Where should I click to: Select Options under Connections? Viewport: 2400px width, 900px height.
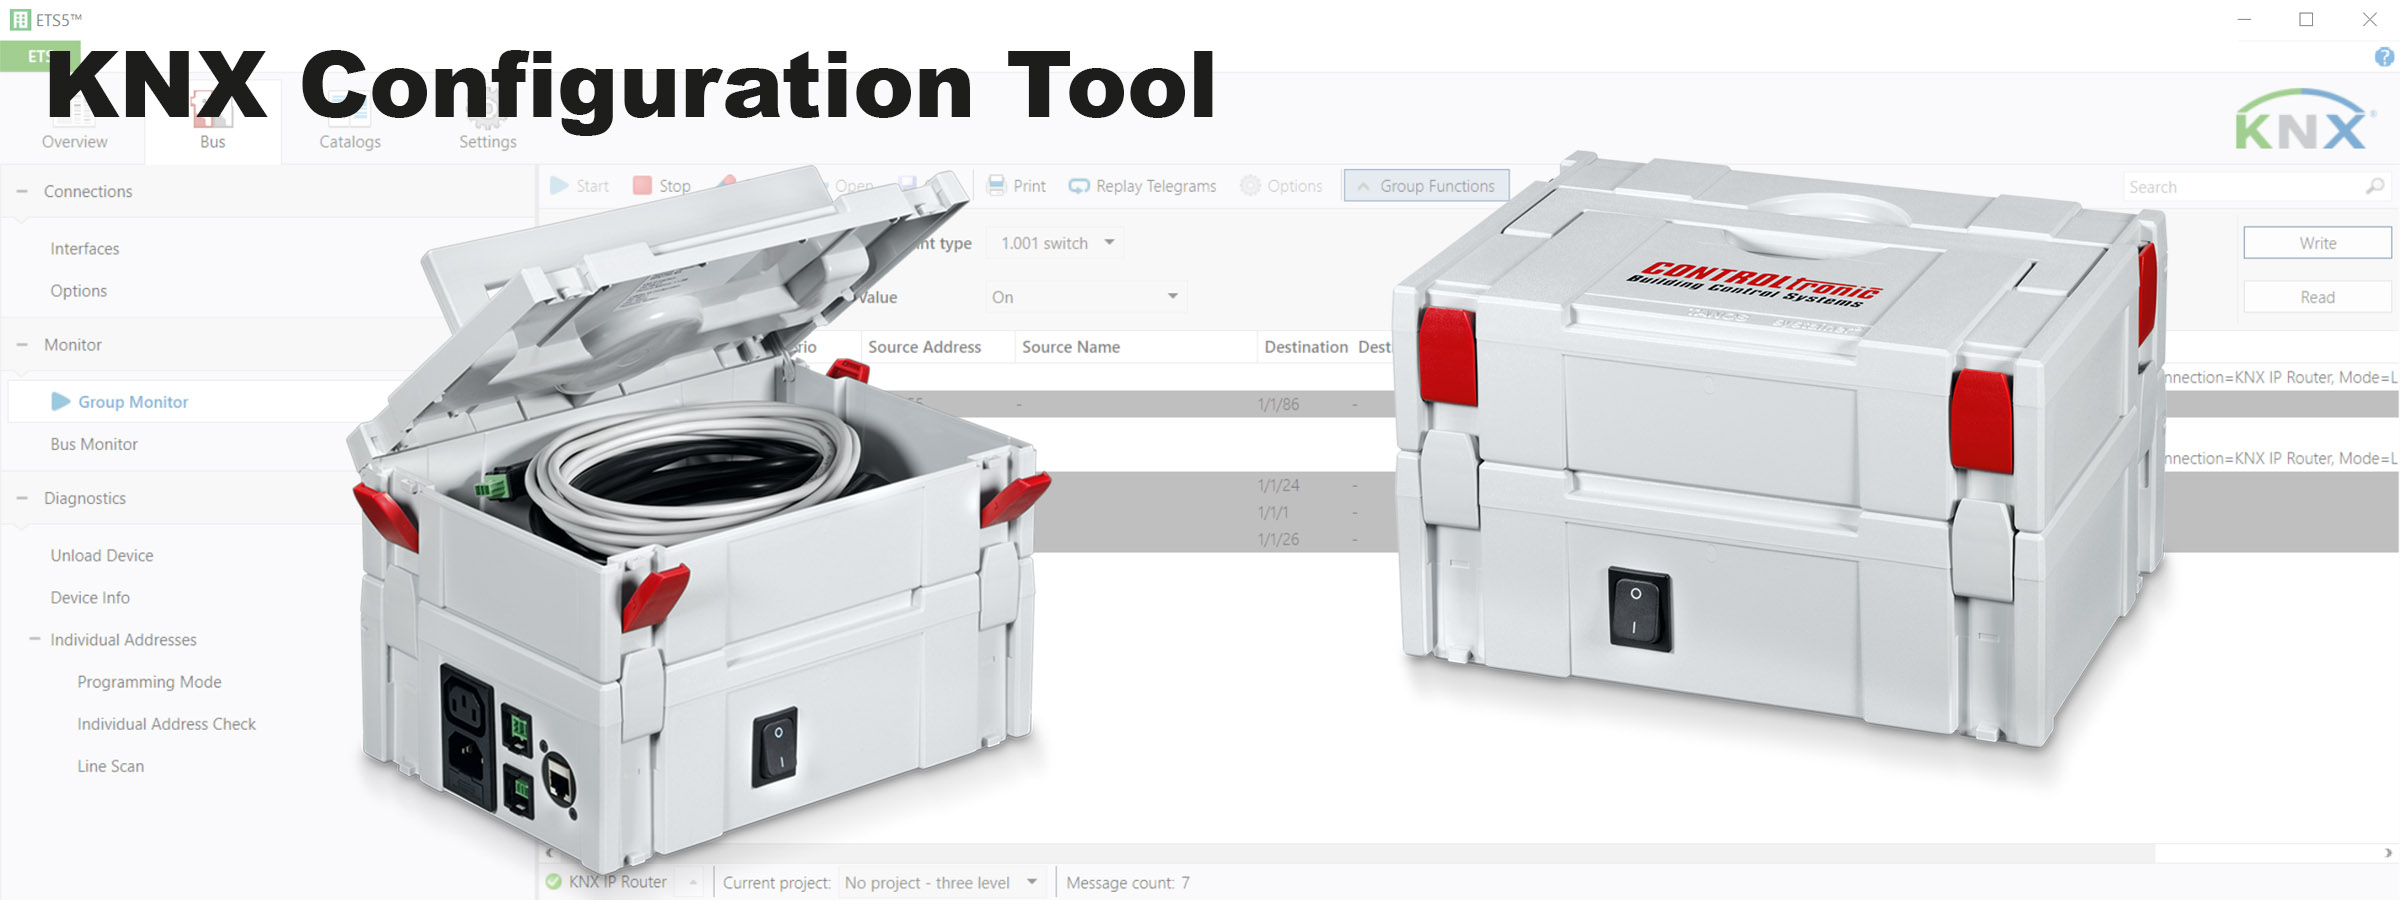pos(79,291)
